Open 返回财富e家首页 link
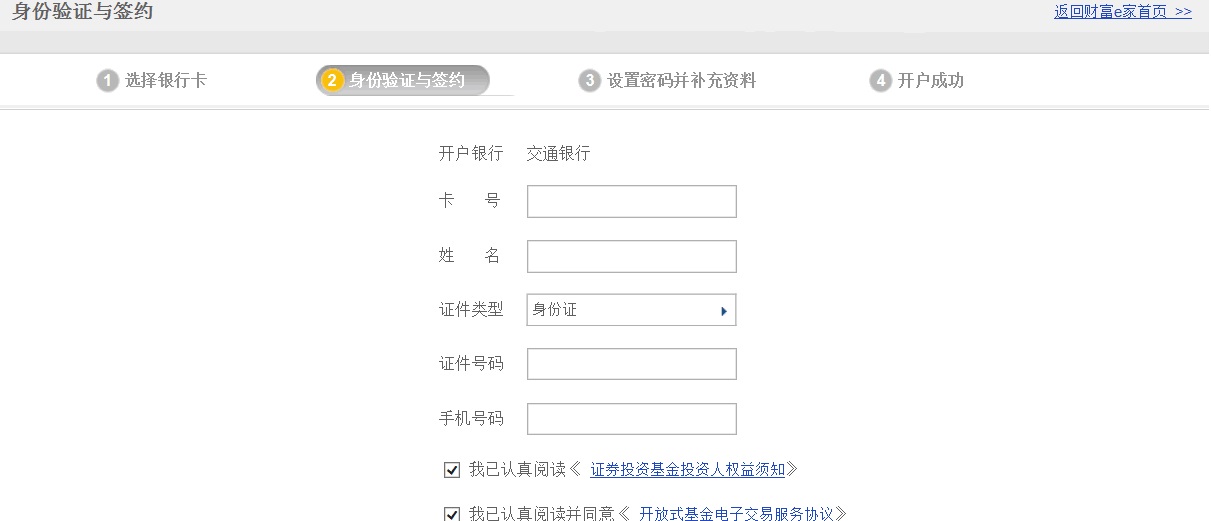Image resolution: width=1211 pixels, height=521 pixels. [x=1122, y=12]
